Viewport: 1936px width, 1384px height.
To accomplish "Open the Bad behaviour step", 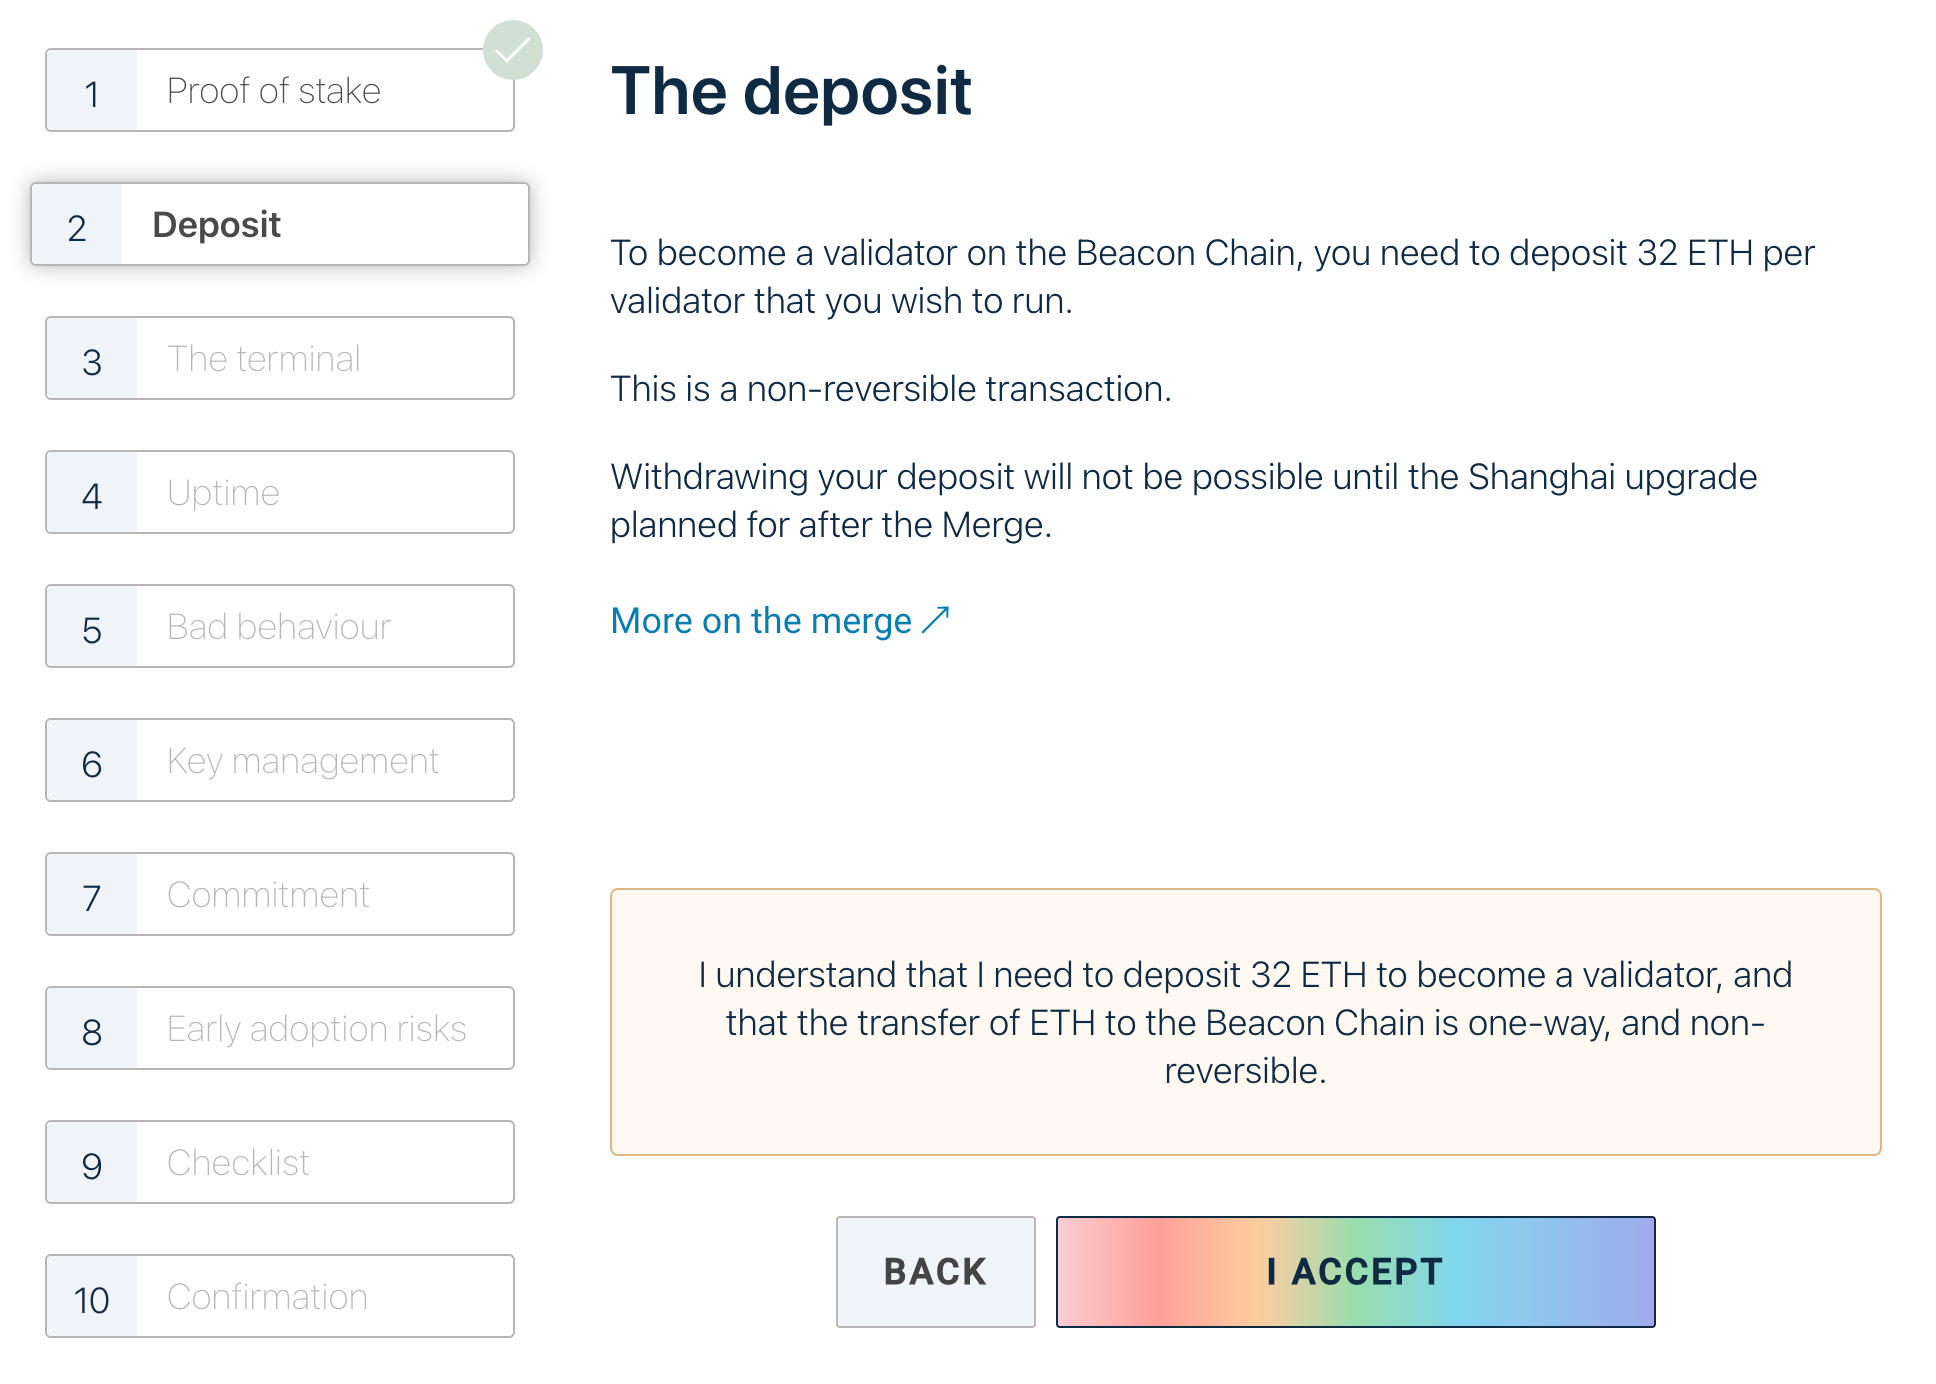I will 279,627.
